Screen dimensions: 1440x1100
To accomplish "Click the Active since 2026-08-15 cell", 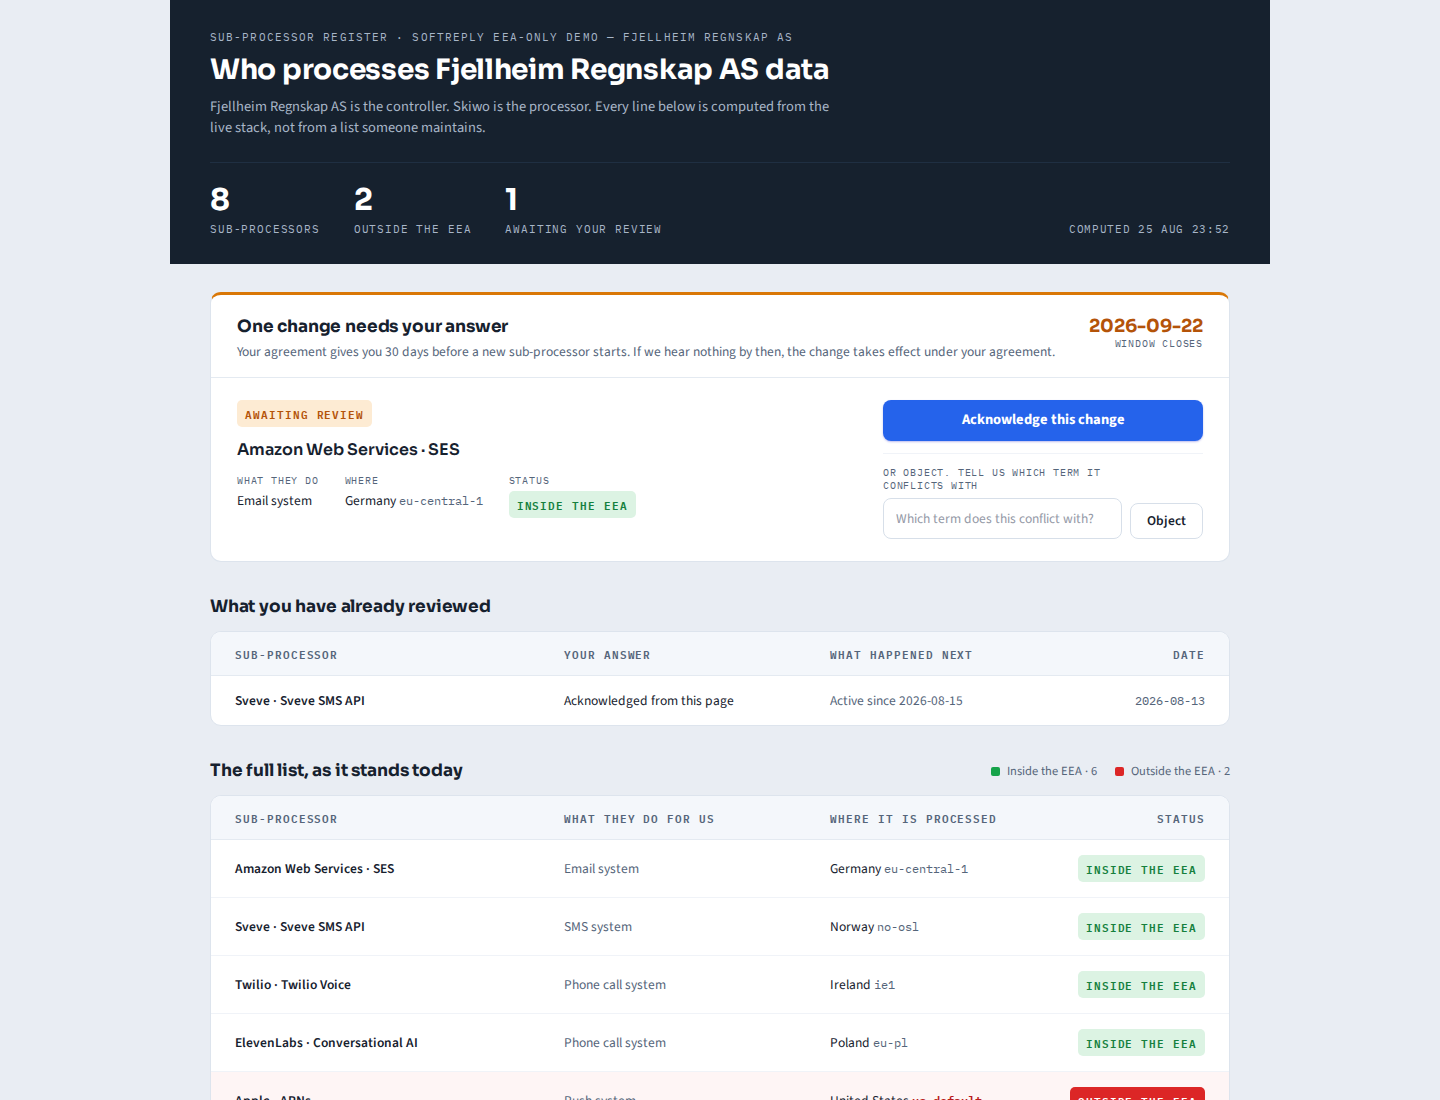I will (x=896, y=701).
